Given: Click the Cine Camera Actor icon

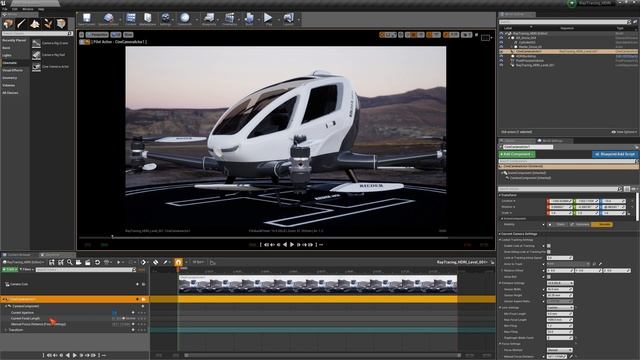Looking at the screenshot, I should 36,67.
